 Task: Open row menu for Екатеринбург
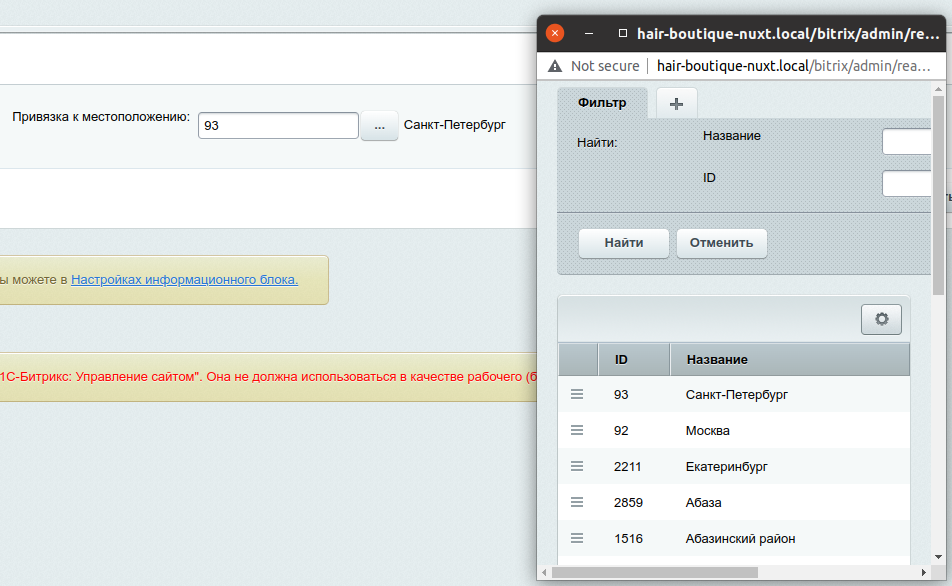577,467
